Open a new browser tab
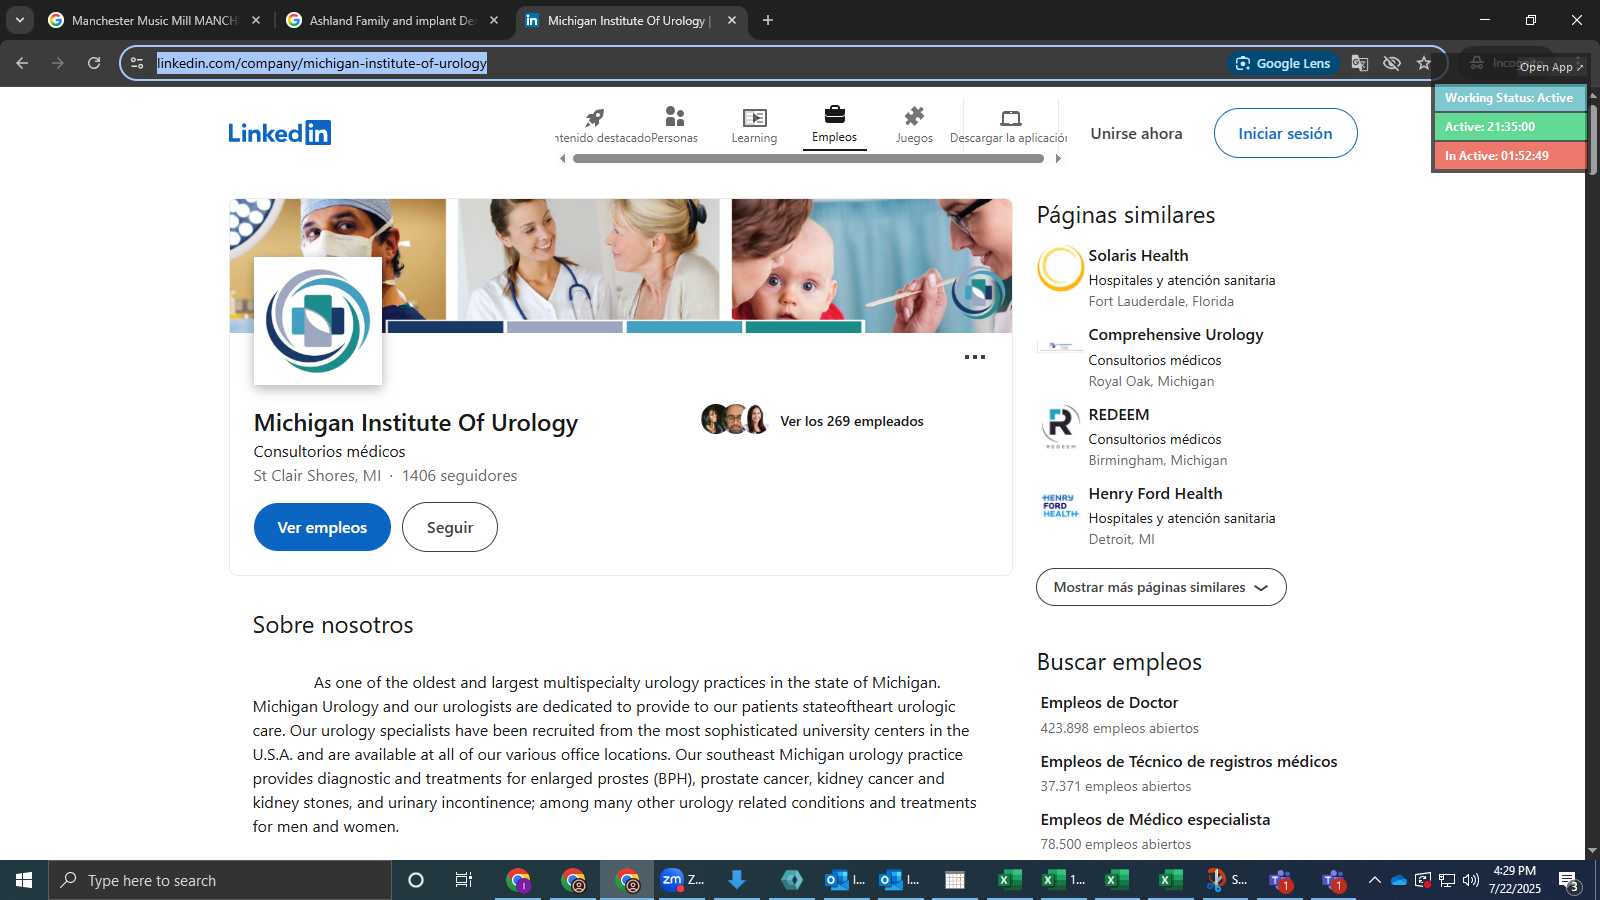 pos(767,20)
